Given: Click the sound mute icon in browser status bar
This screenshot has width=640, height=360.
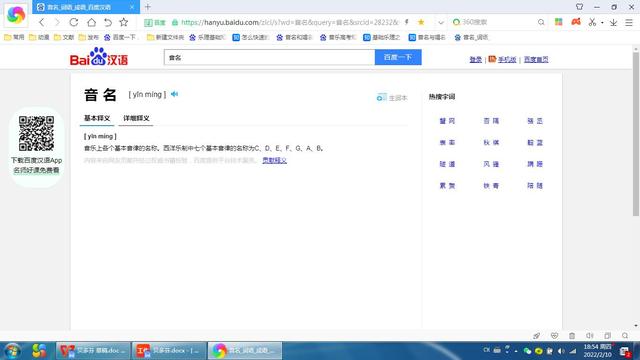Looking at the screenshot, I should tap(590, 336).
